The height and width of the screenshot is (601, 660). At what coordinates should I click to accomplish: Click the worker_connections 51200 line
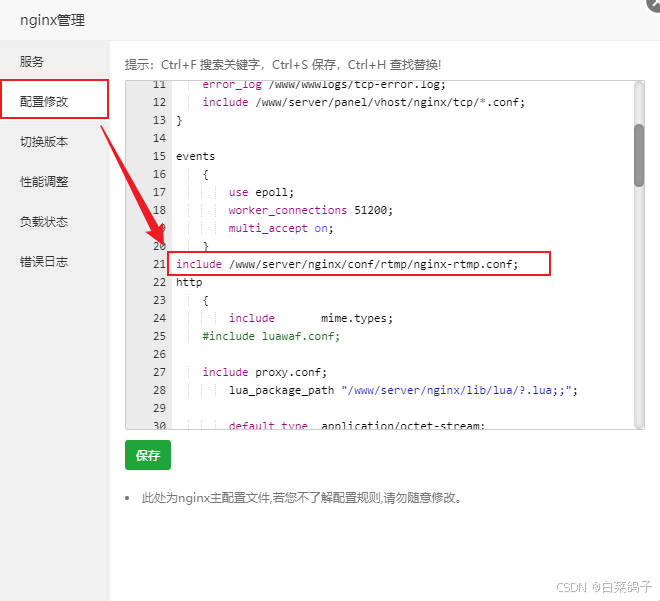pos(310,210)
